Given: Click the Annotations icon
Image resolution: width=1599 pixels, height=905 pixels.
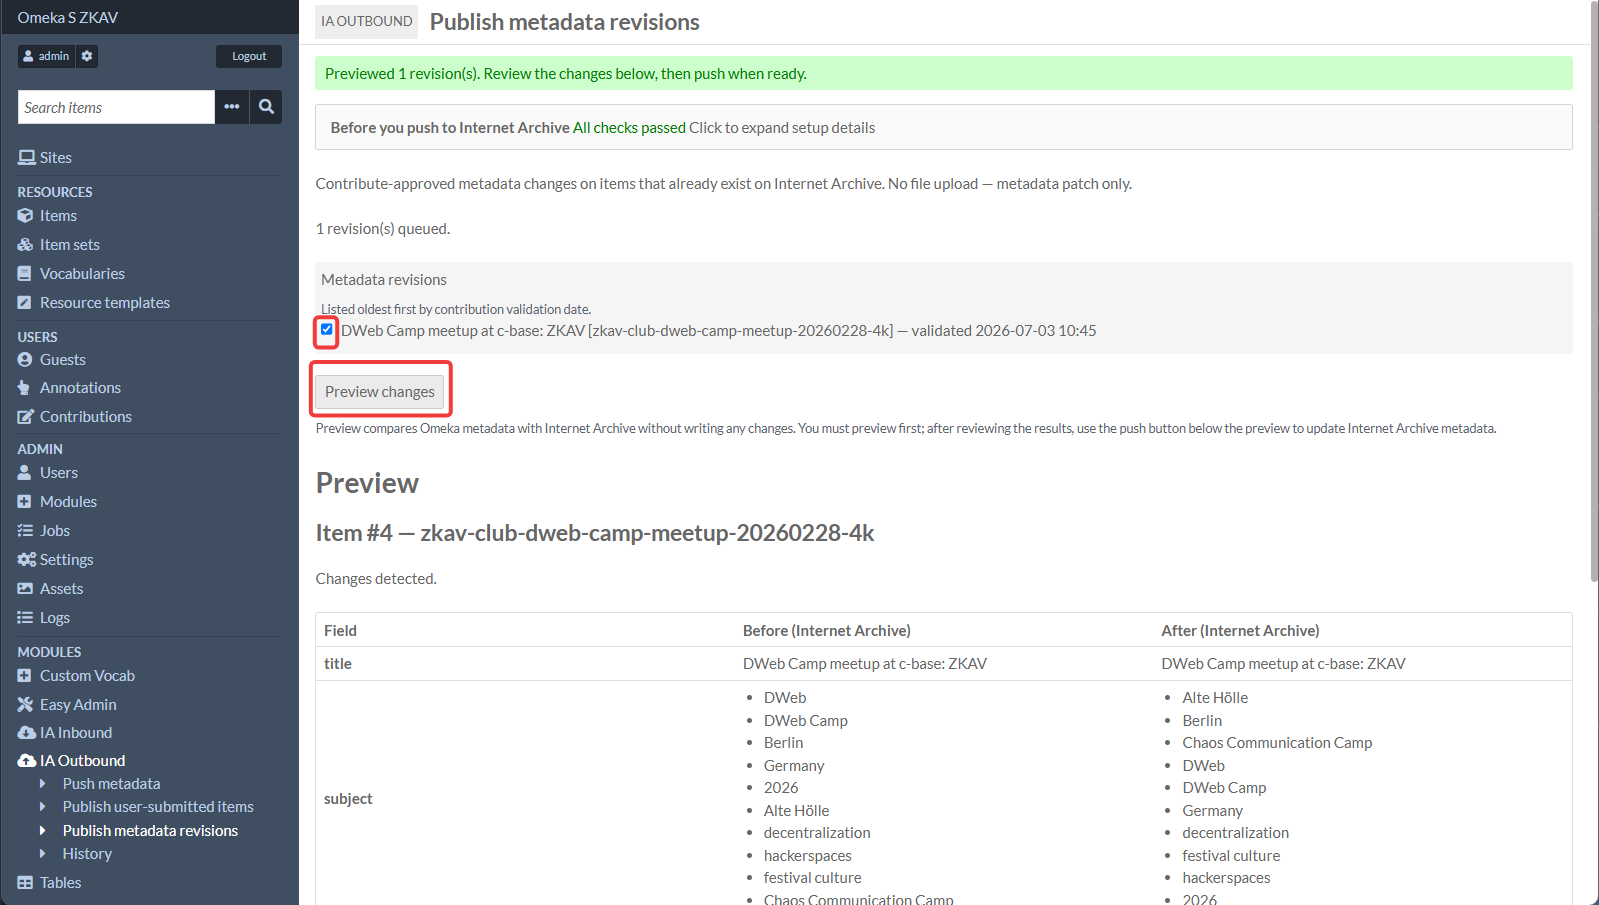Looking at the screenshot, I should (24, 387).
